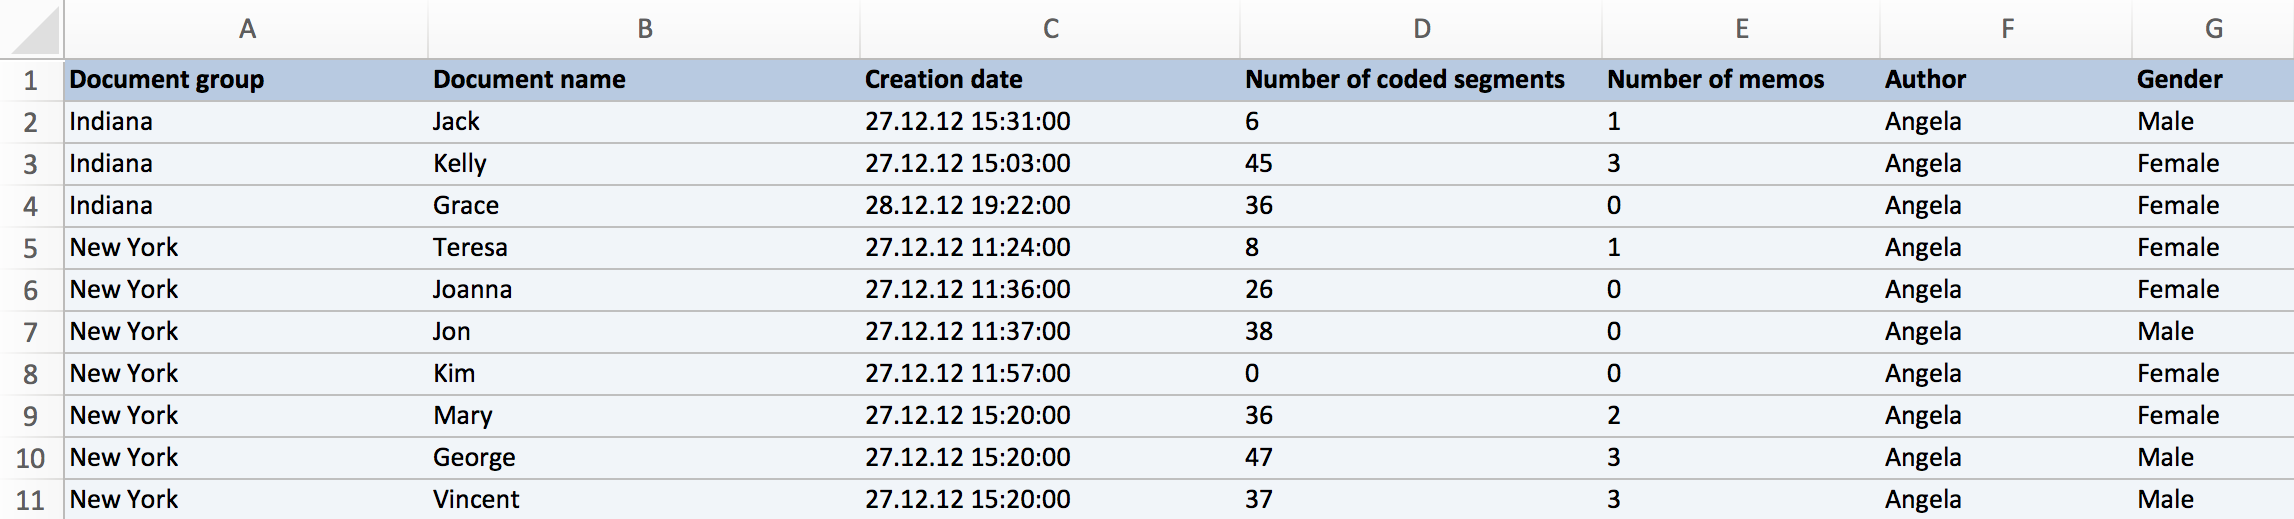This screenshot has width=2294, height=519.
Task: Click coded segments value "37"
Action: pos(1258,499)
